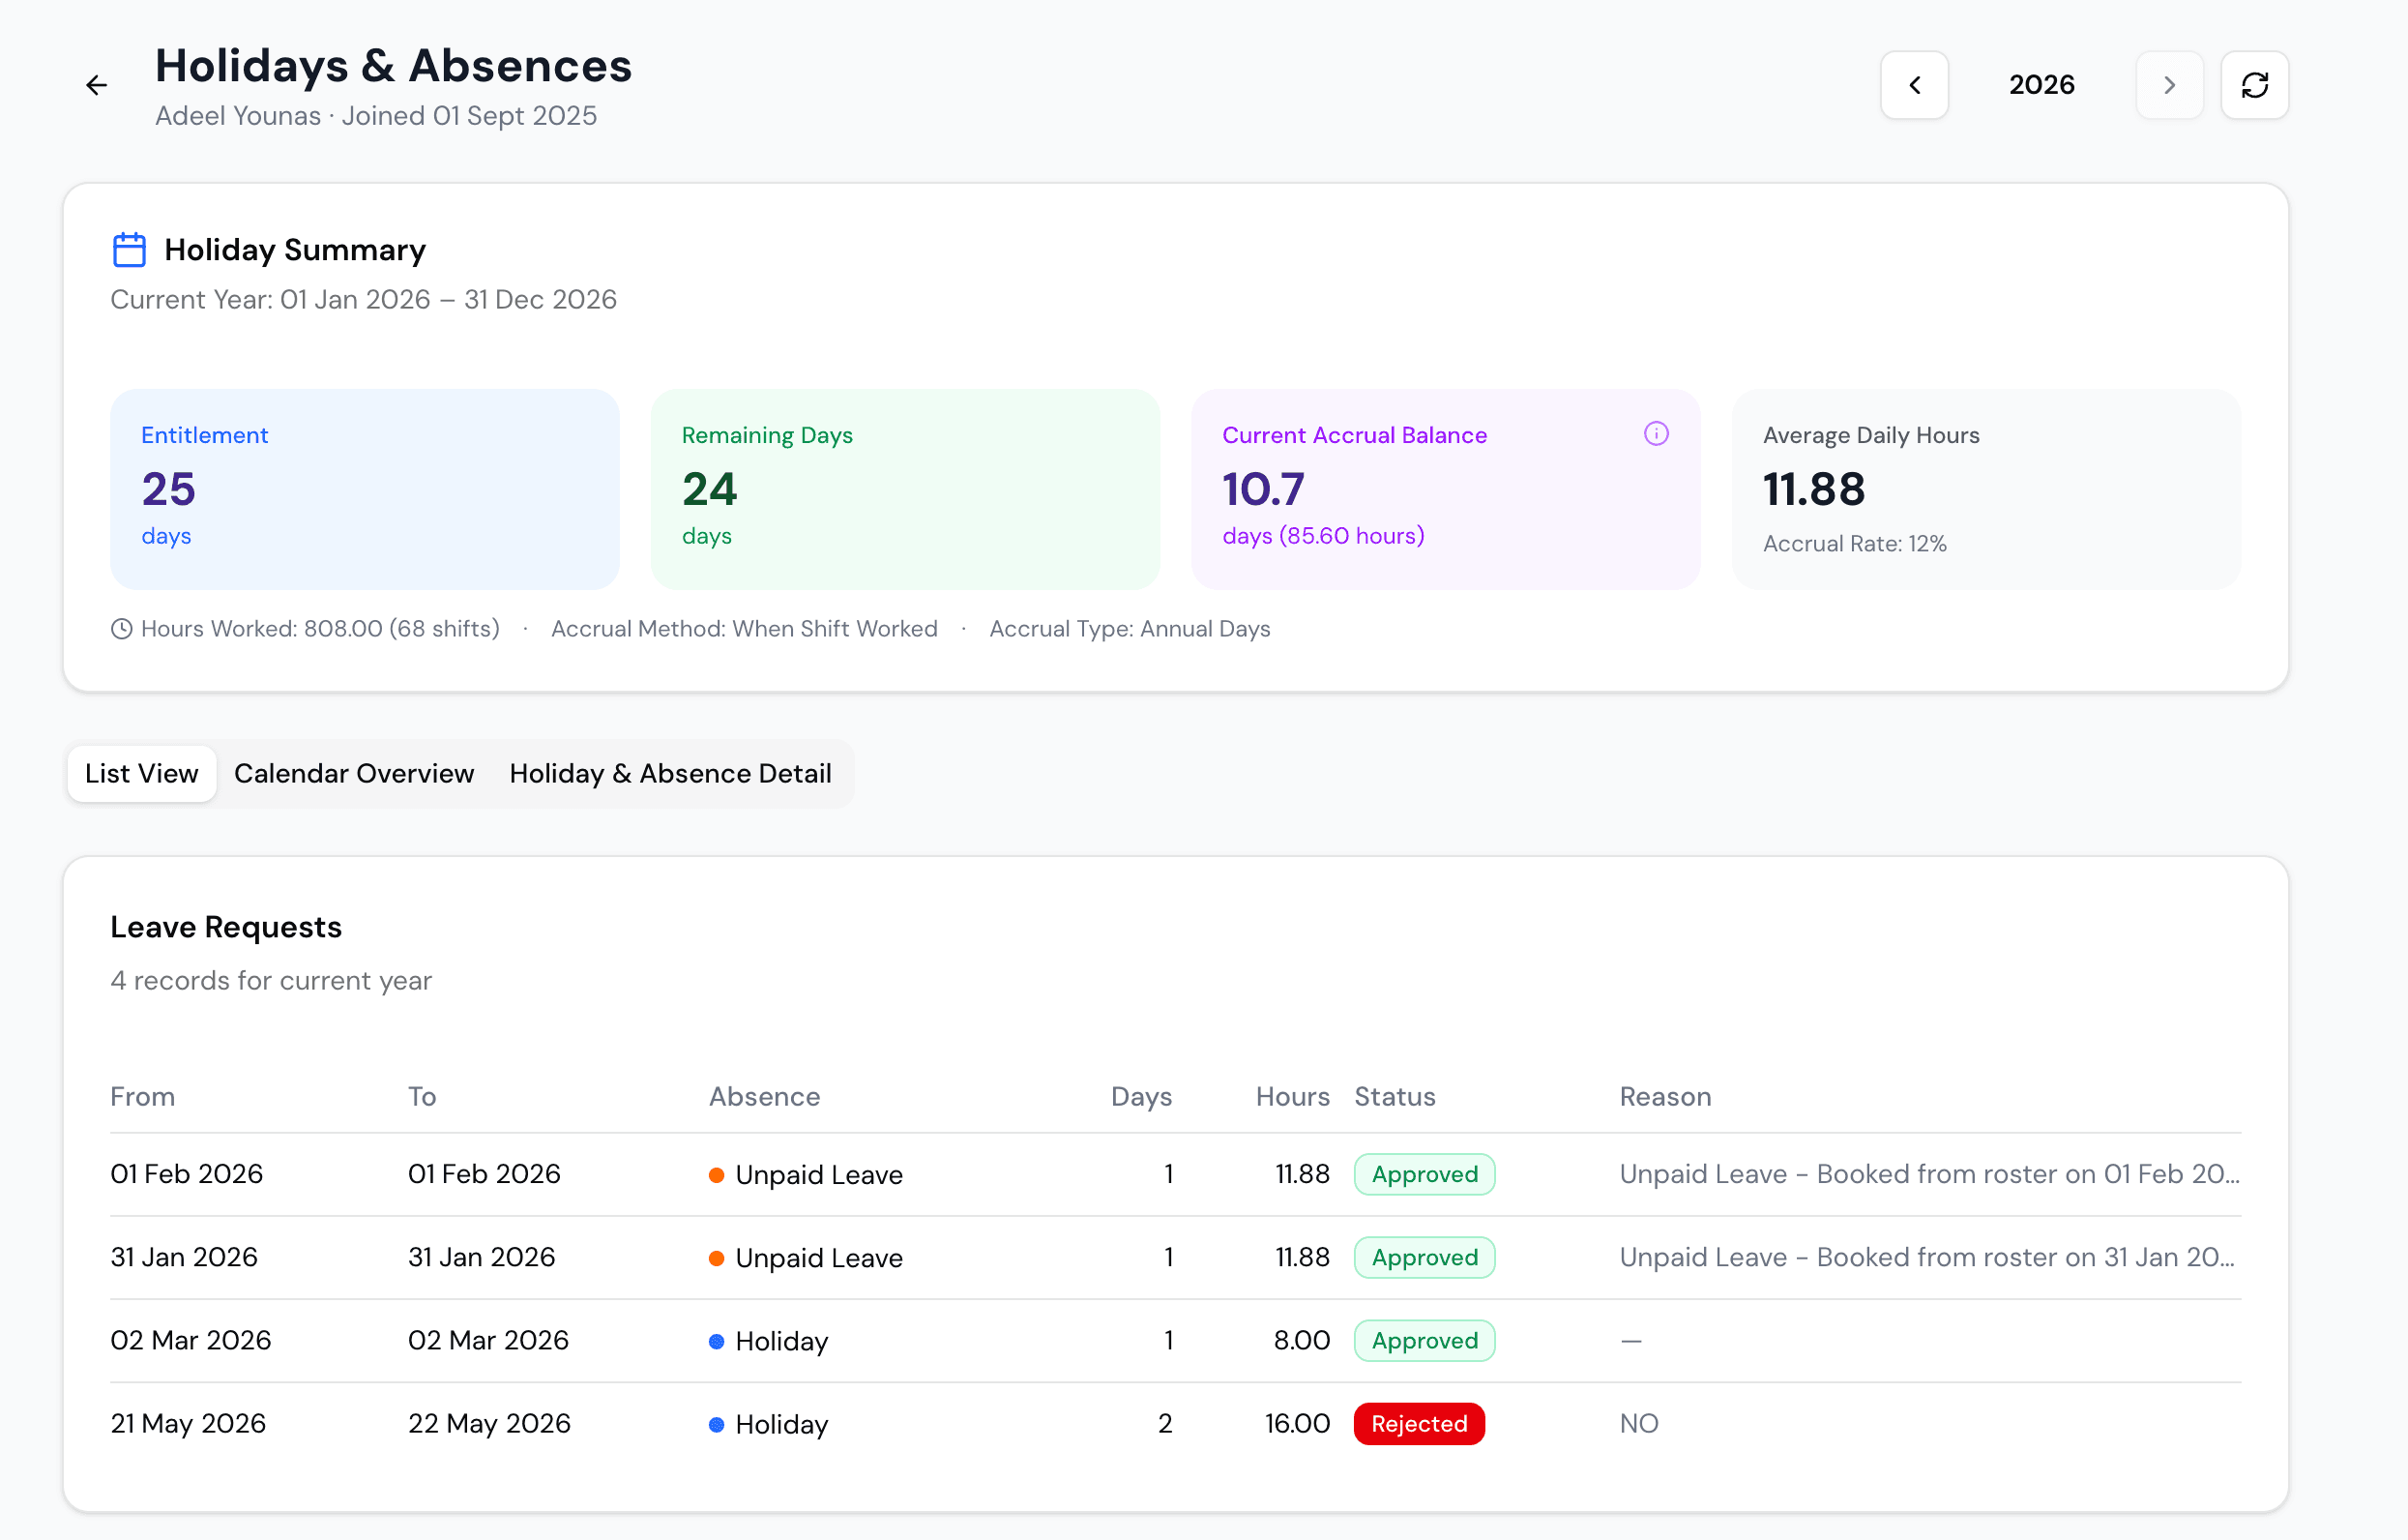Image resolution: width=2408 pixels, height=1540 pixels.
Task: Click the refresh icon button
Action: tap(2254, 85)
